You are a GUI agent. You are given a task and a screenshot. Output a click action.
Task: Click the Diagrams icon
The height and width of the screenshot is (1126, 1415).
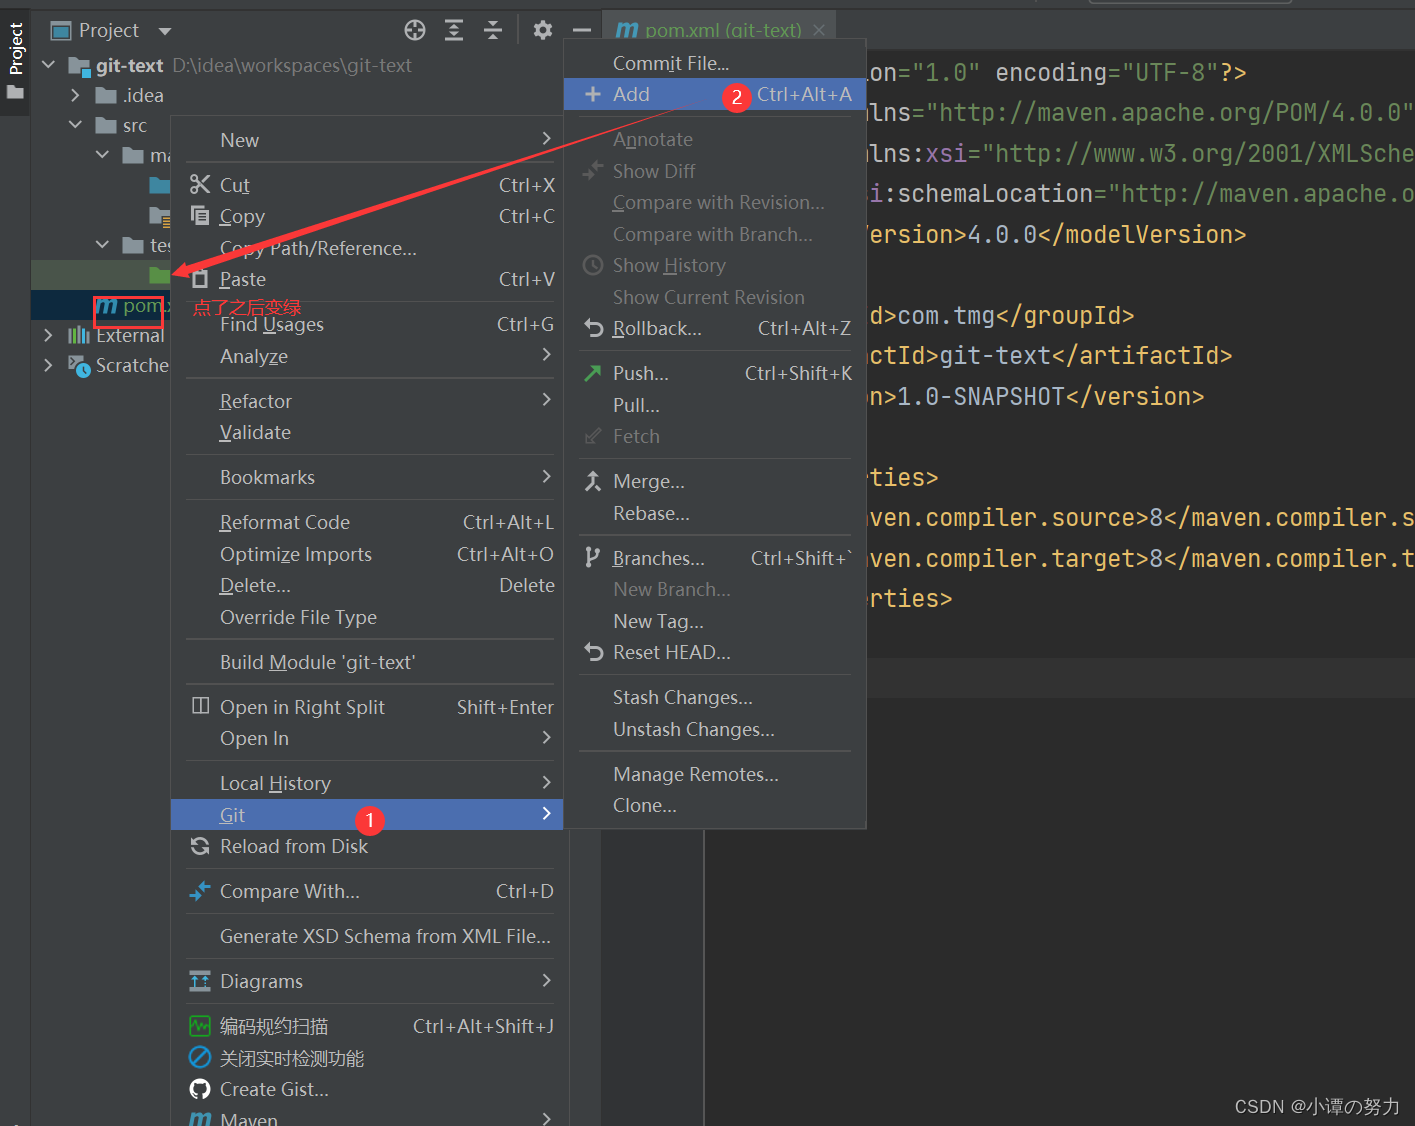[200, 981]
